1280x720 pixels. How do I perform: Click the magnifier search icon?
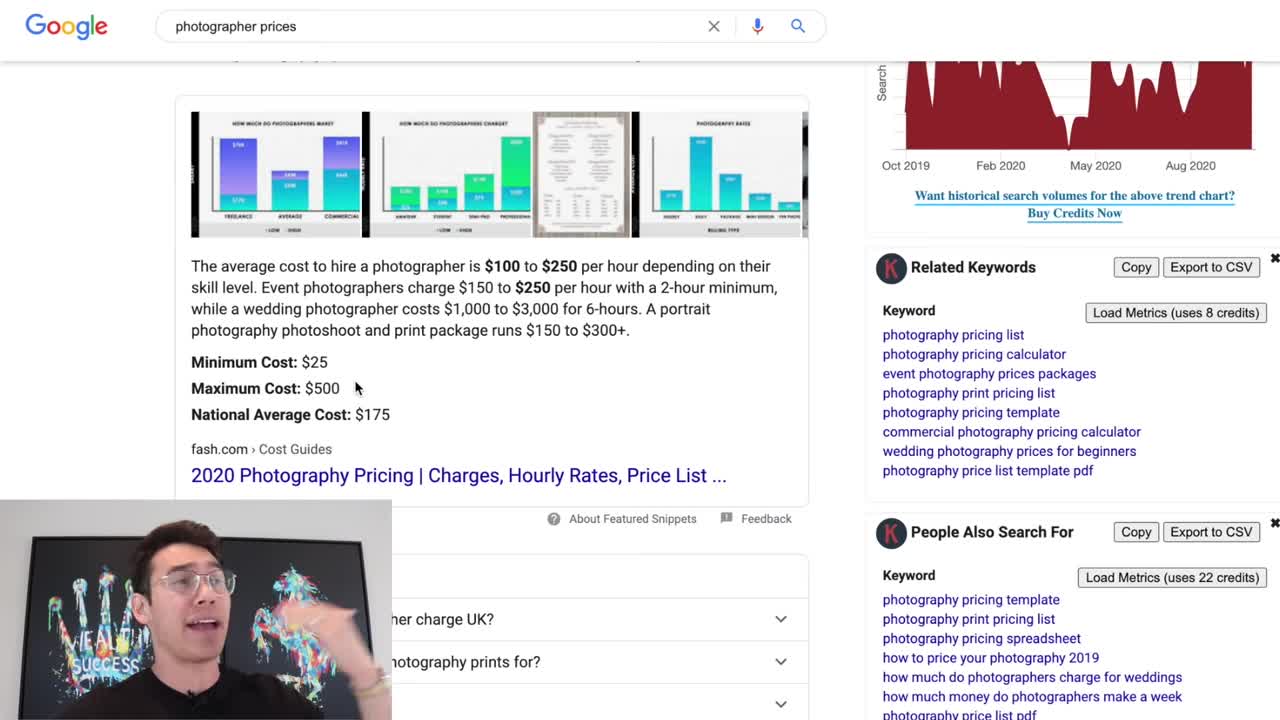click(x=798, y=26)
